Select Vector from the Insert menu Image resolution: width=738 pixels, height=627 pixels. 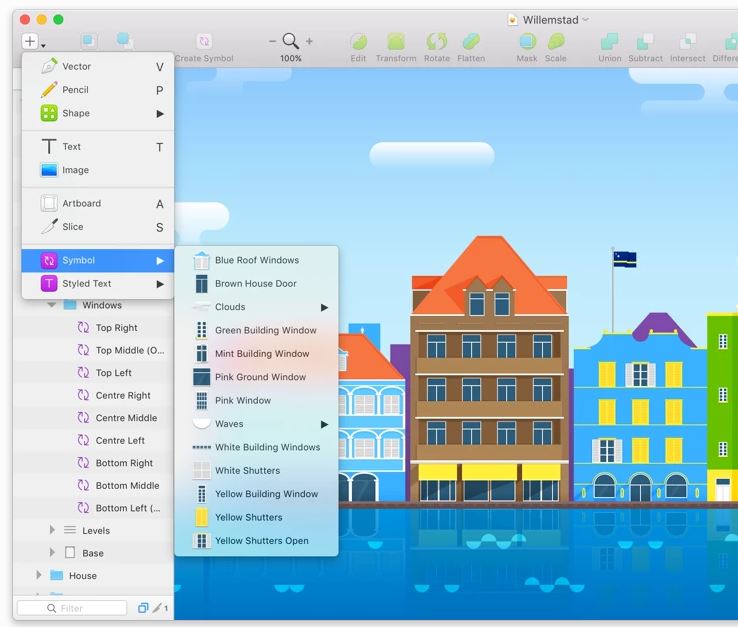[x=98, y=66]
